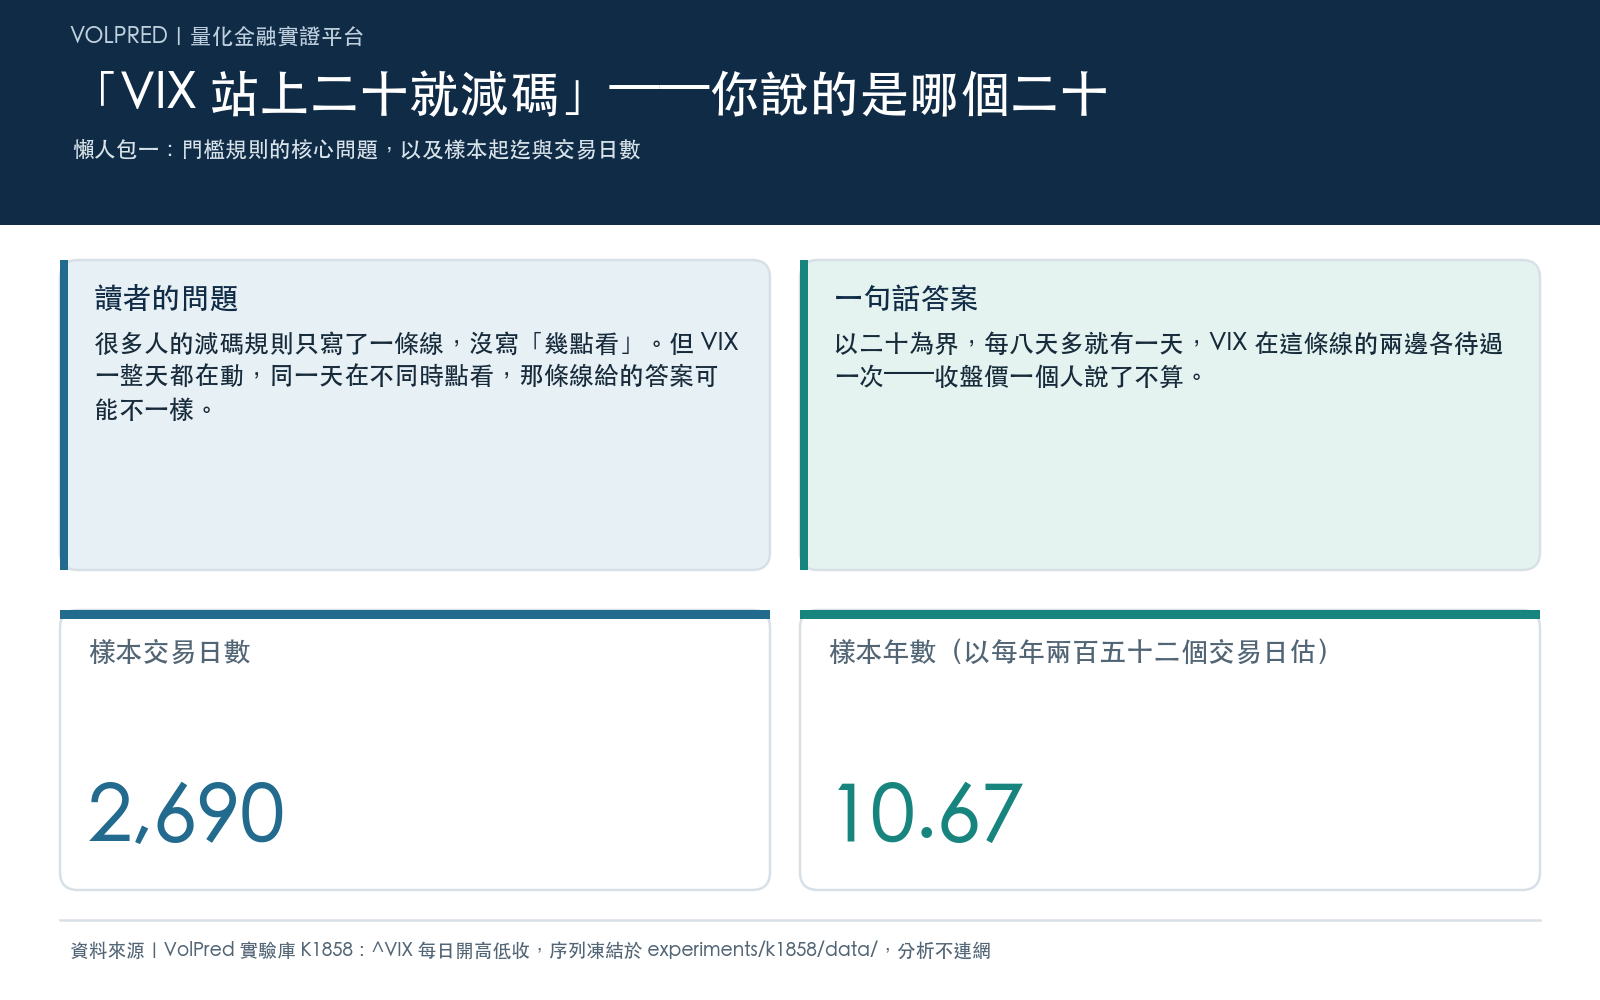Screen dimensions: 1600x1000
Task: Click the VOLPRED 量化金融實證平台 header label
Action: pos(217,36)
